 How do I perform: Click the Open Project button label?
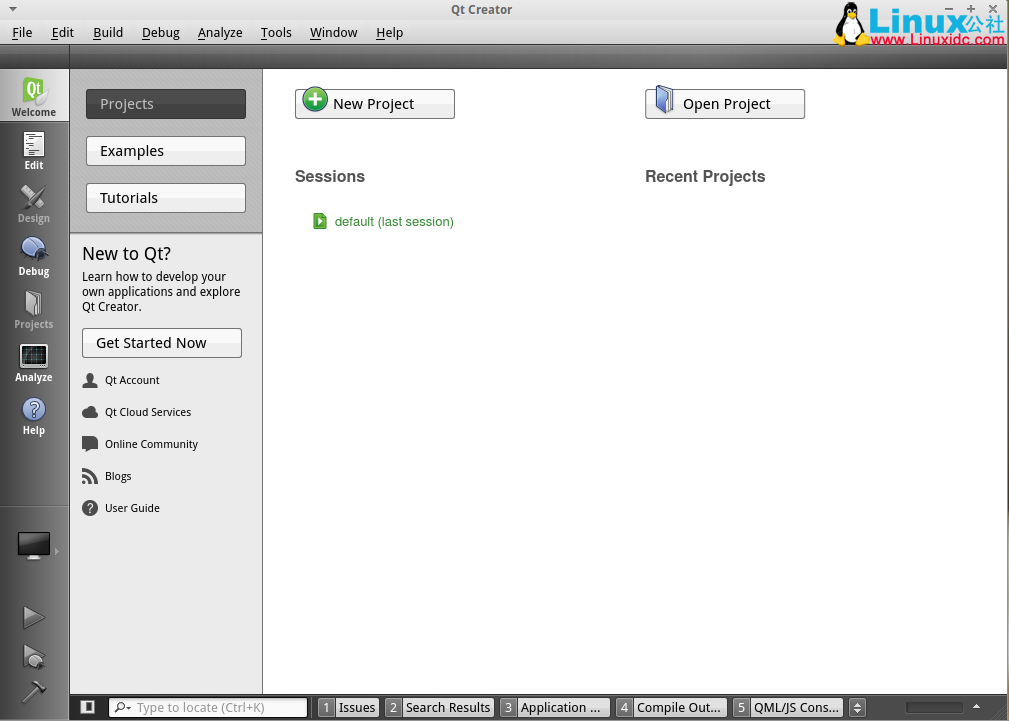[x=727, y=104]
